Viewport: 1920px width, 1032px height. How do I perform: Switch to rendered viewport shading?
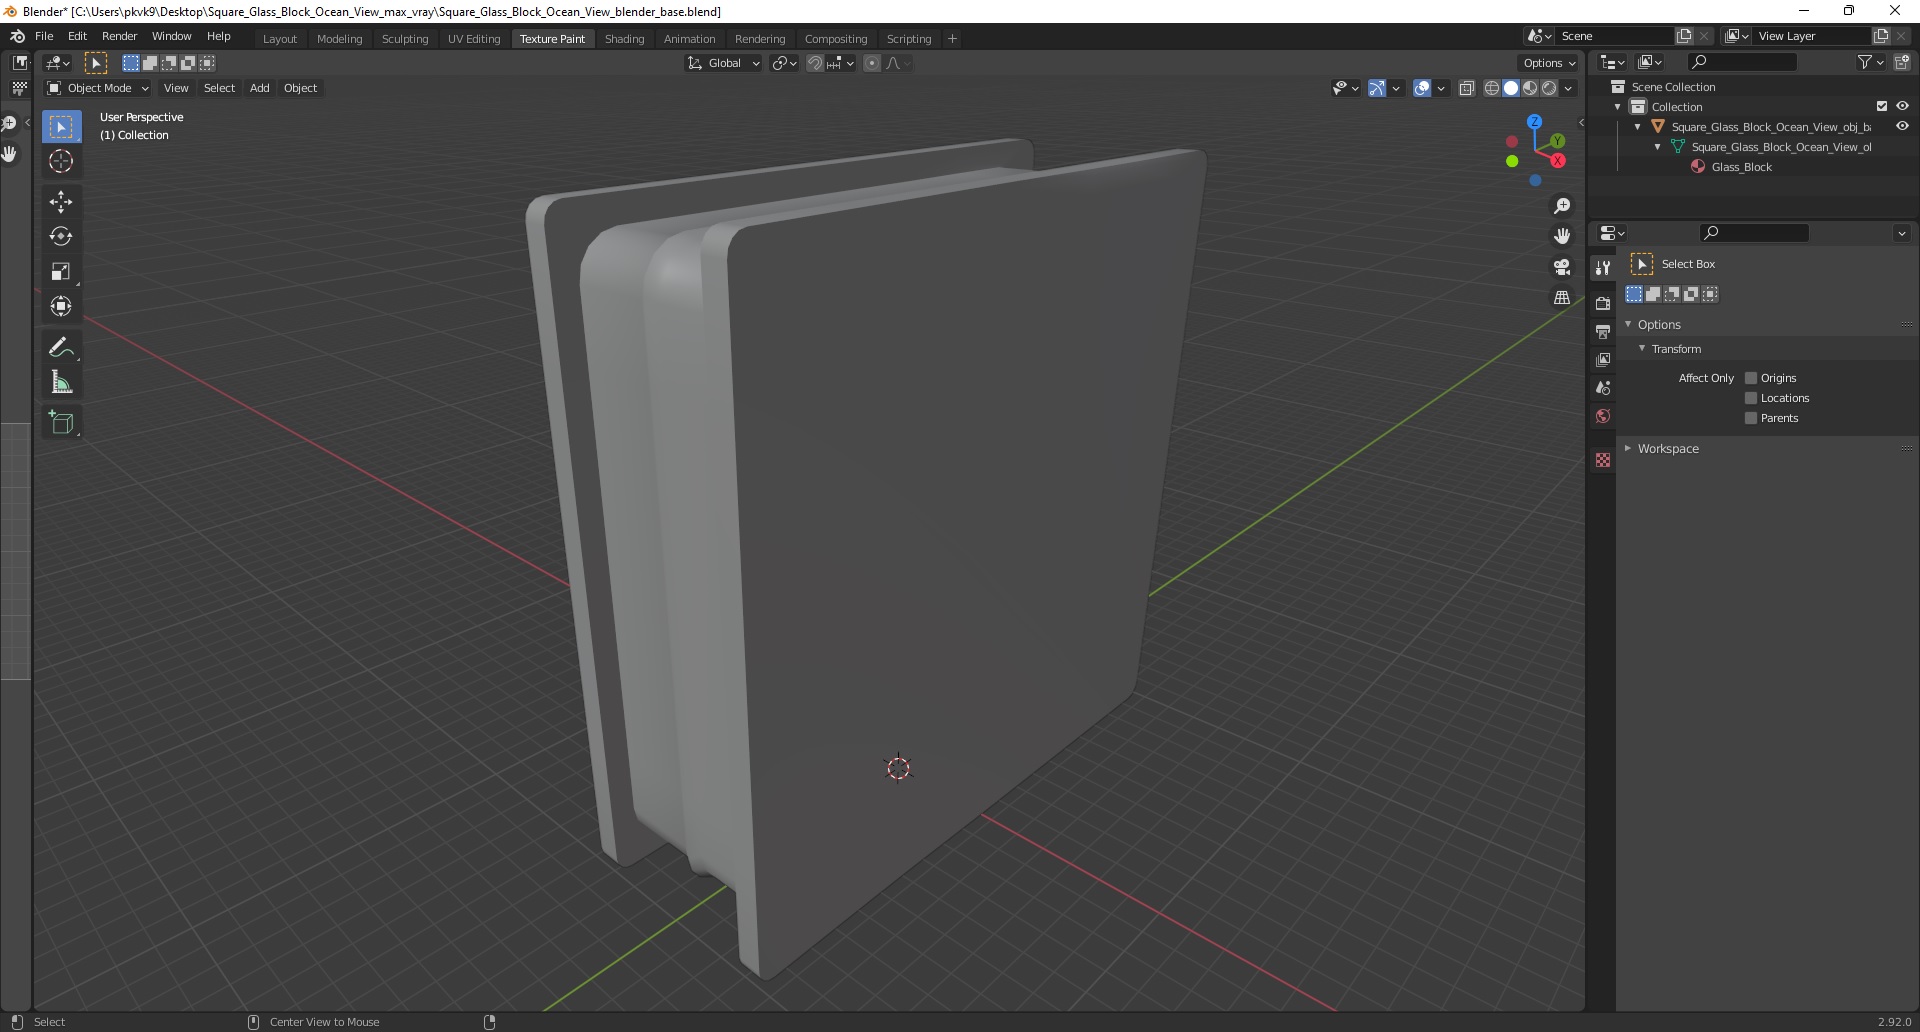(1549, 88)
